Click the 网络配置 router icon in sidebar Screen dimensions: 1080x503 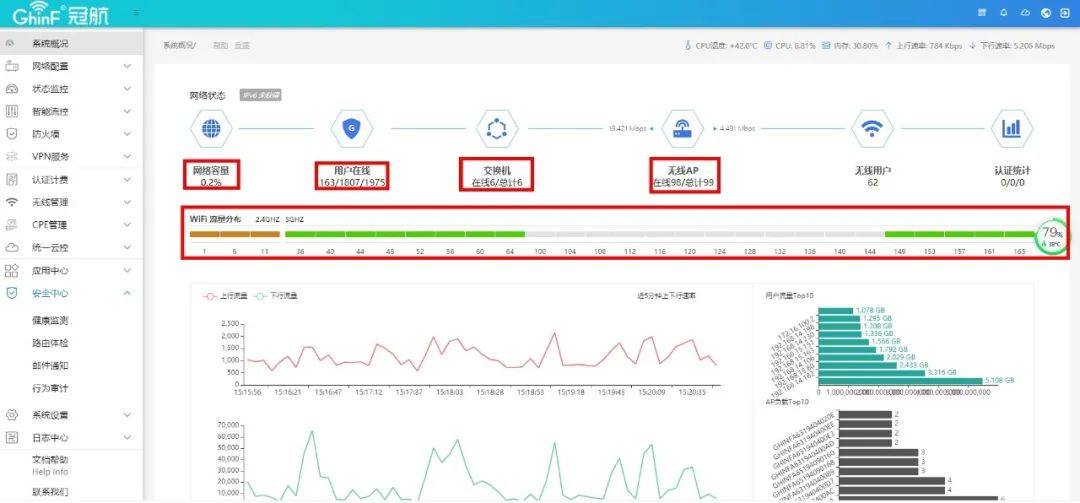pyautogui.click(x=11, y=66)
